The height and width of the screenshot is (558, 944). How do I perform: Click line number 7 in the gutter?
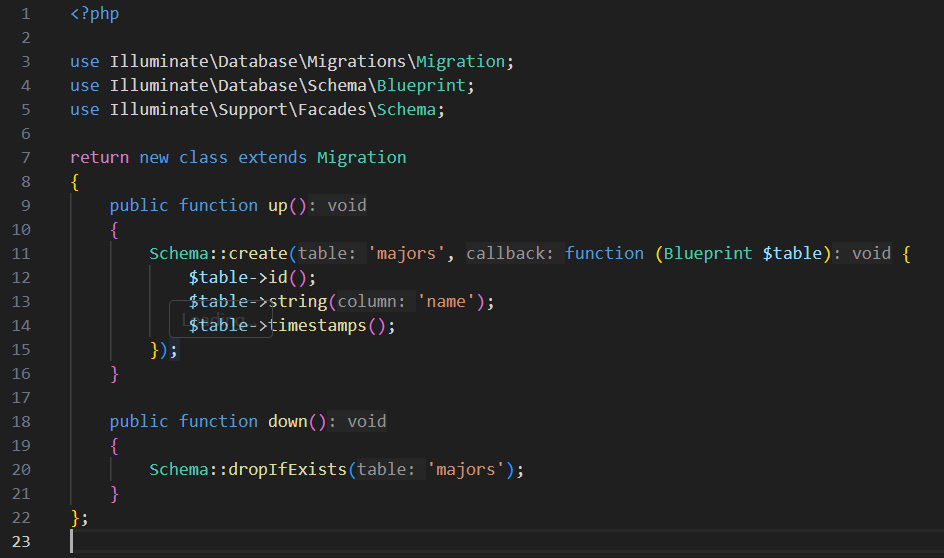pos(24,157)
